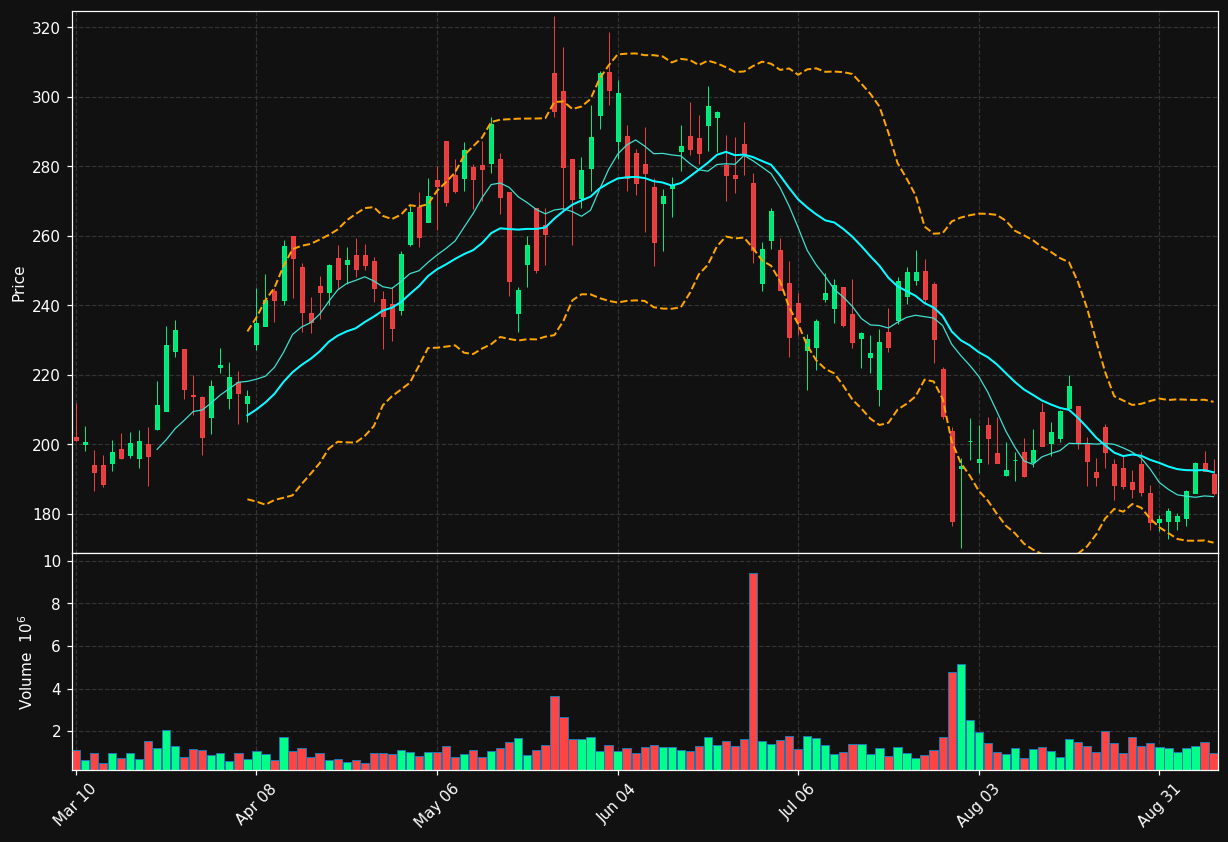
Task: Click the 4 volume axis label
Action: coord(57,690)
